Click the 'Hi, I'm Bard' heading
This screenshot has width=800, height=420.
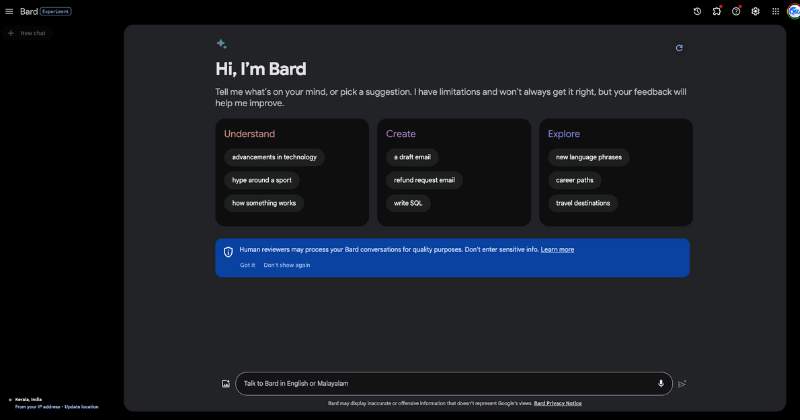(261, 69)
